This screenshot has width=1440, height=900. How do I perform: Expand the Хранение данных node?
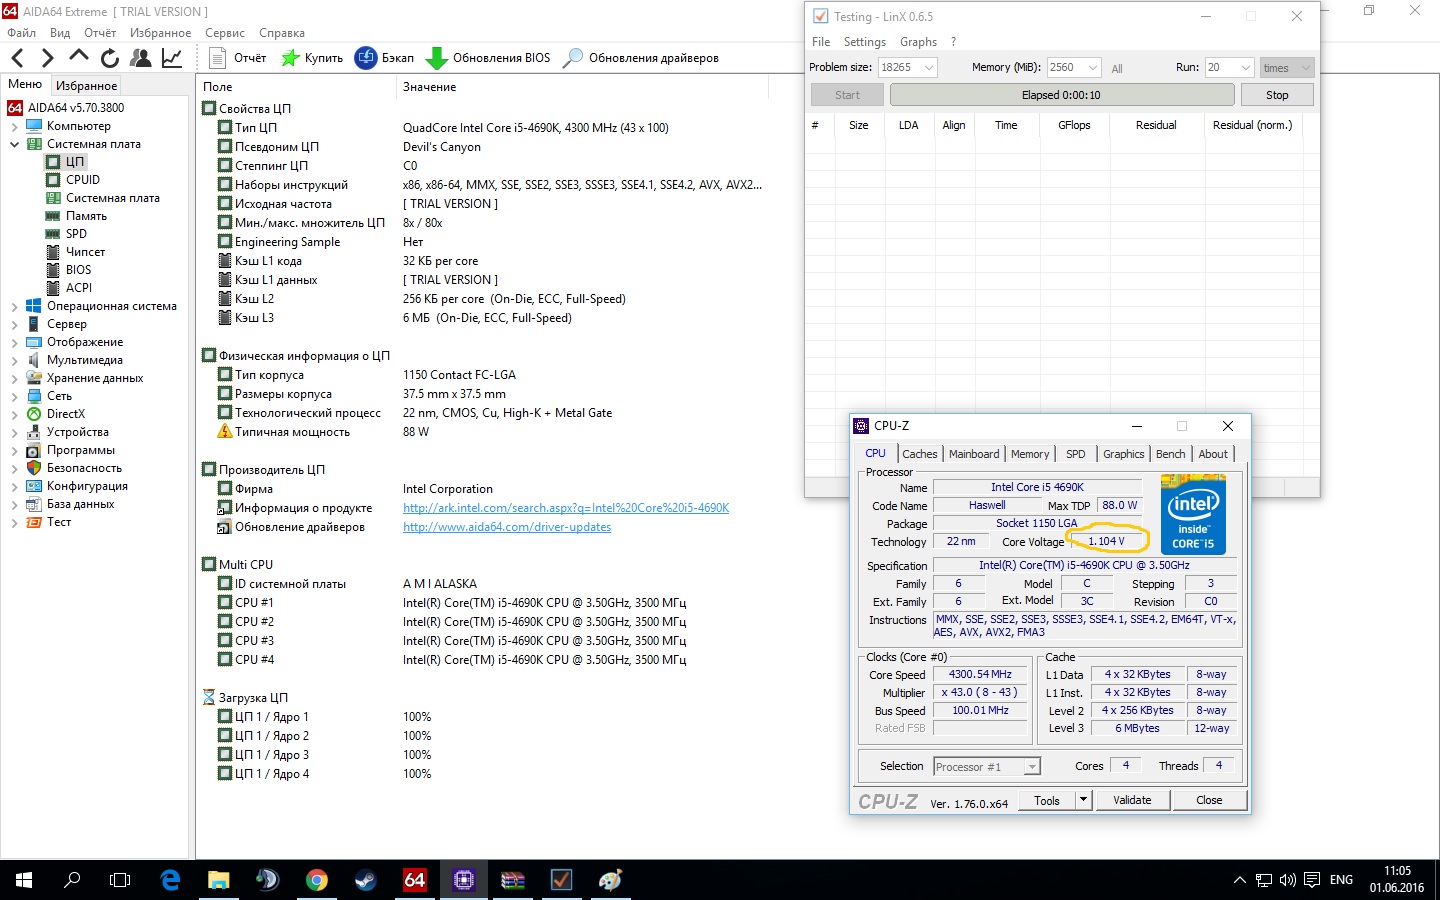coord(14,379)
